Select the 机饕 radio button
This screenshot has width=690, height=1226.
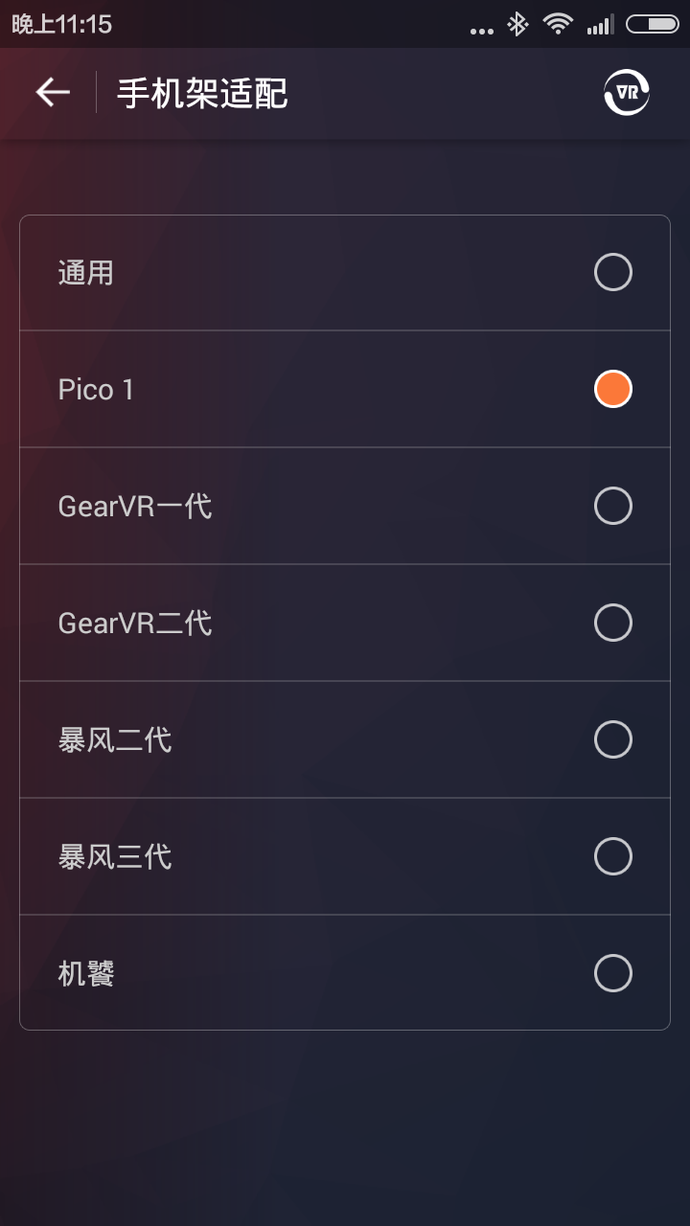coord(613,973)
